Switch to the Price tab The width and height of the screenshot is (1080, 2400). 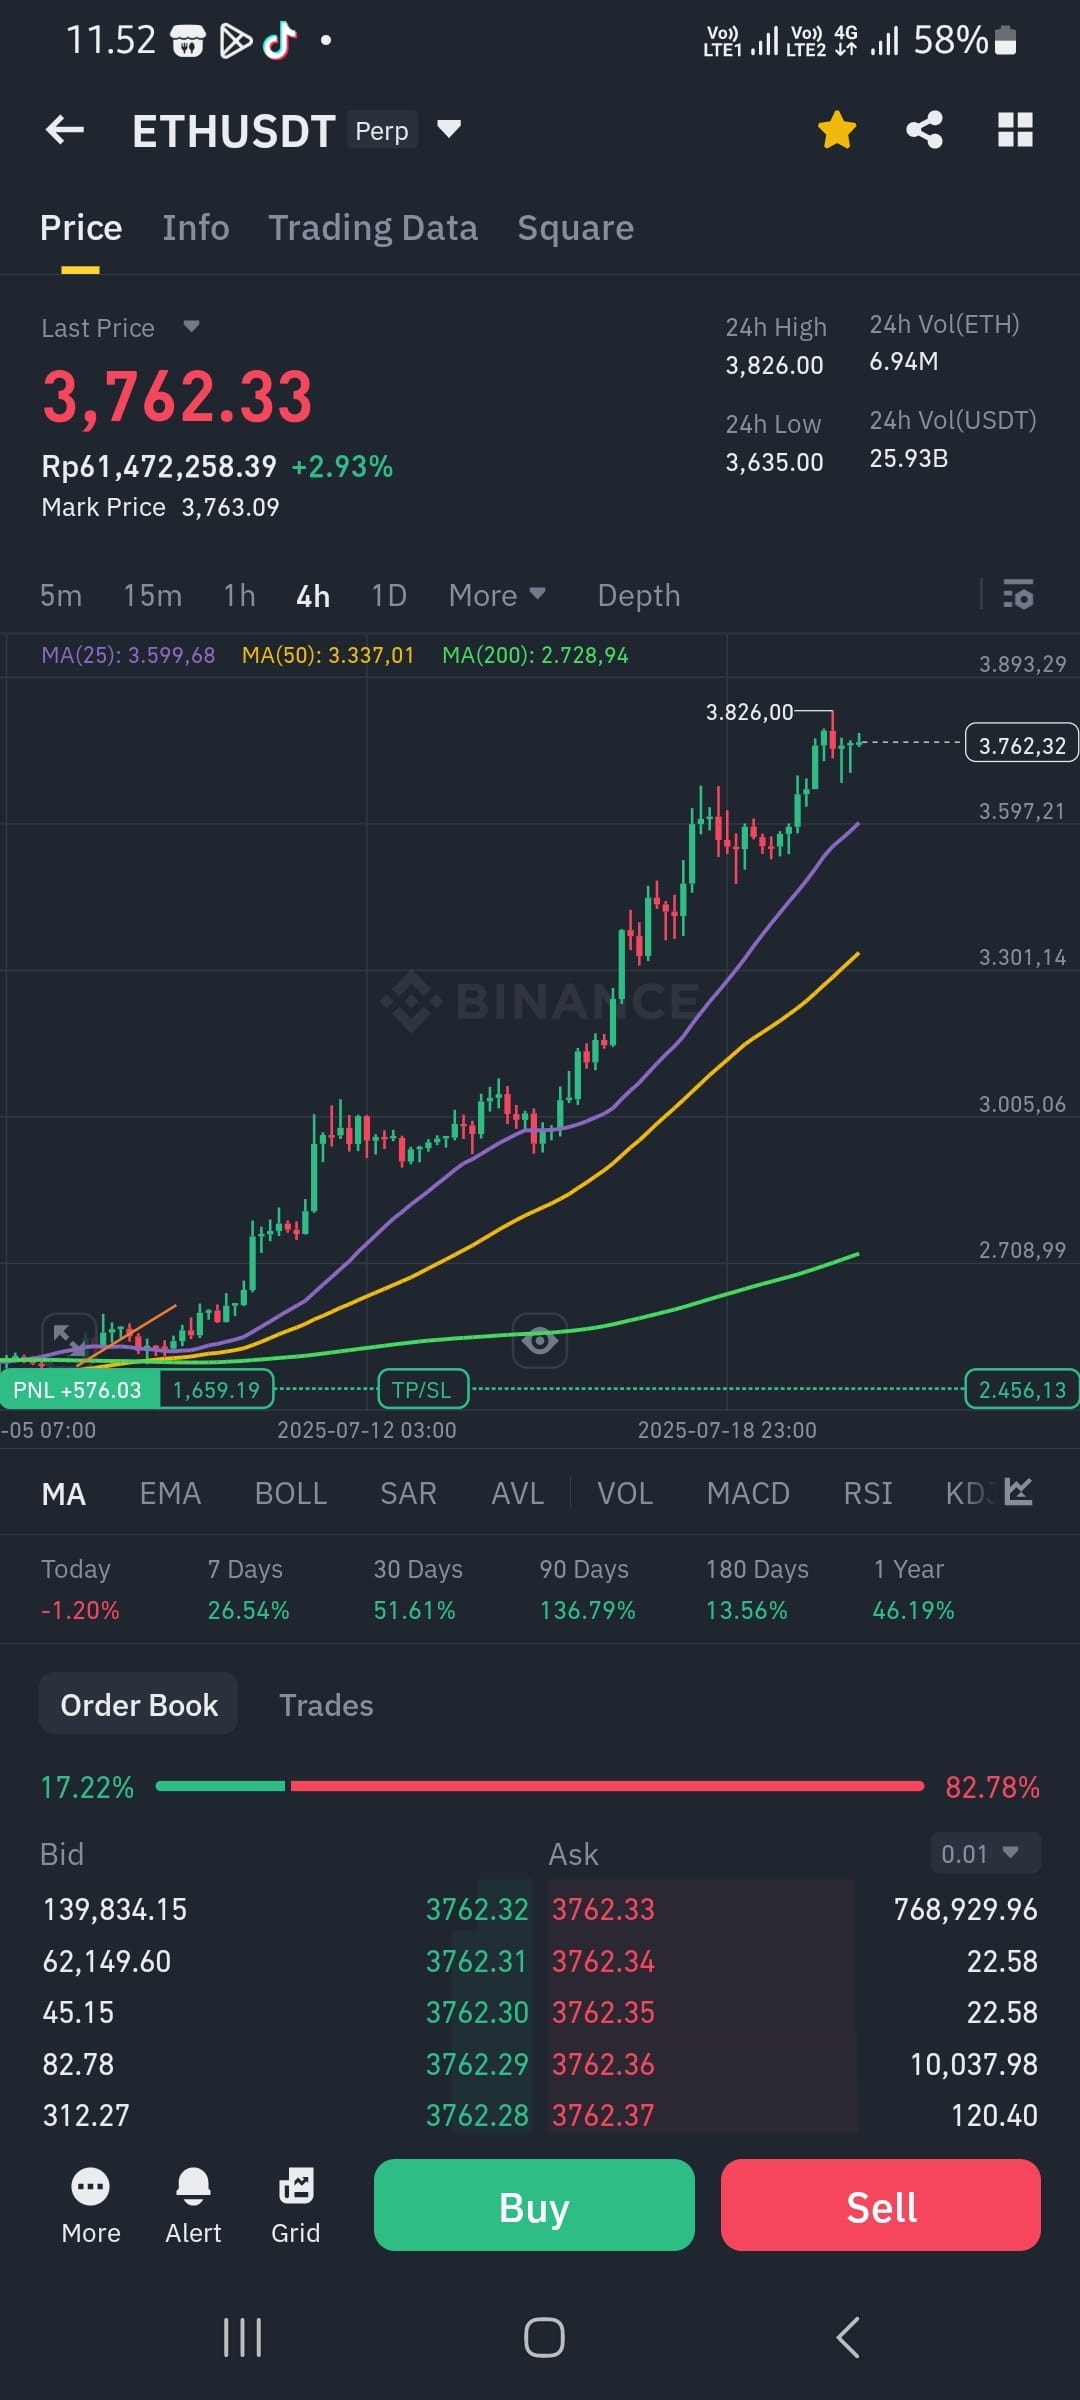(x=81, y=228)
